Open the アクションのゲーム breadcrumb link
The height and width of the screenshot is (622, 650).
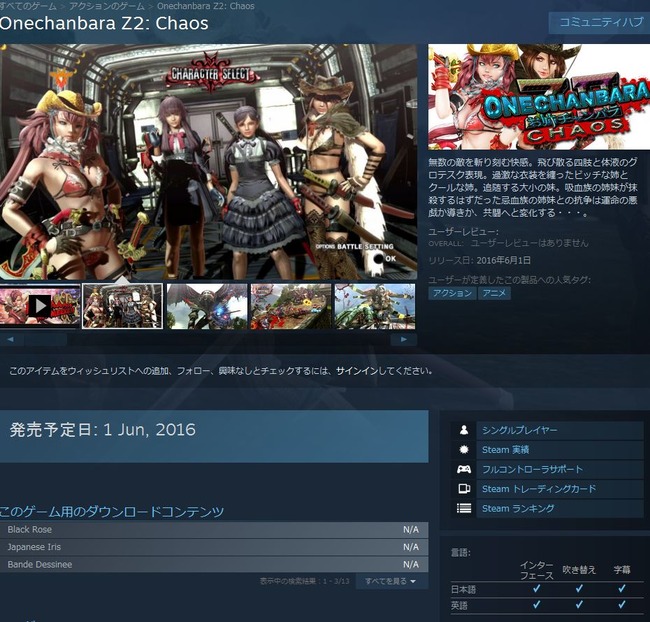[107, 6]
